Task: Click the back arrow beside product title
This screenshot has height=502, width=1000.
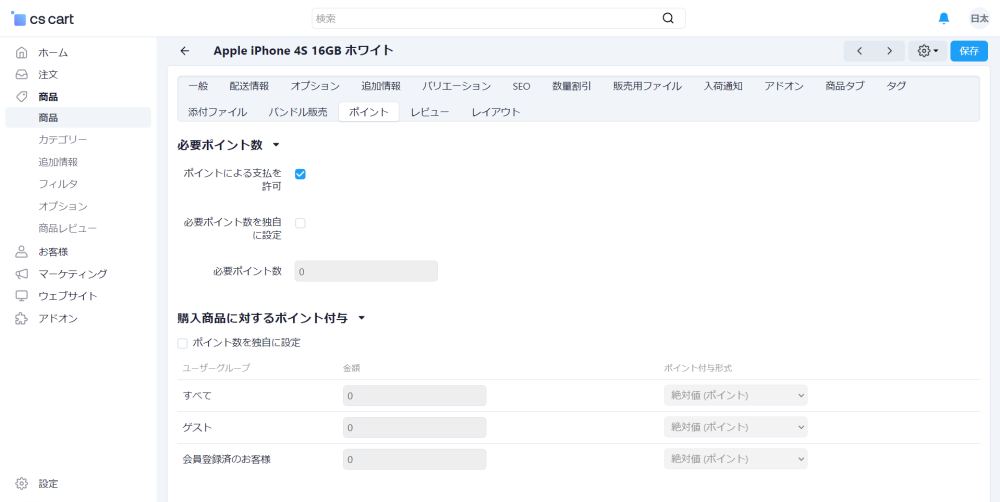Action: (x=185, y=51)
